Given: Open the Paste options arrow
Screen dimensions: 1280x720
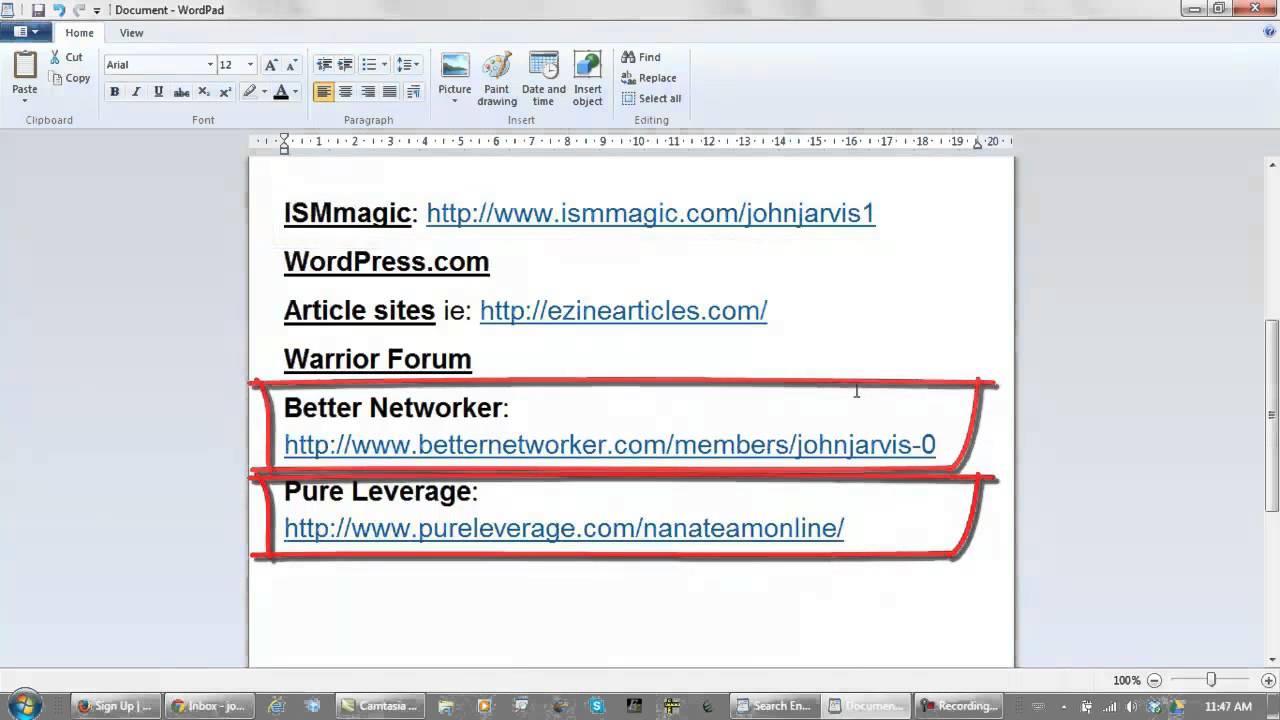Looking at the screenshot, I should [x=25, y=102].
